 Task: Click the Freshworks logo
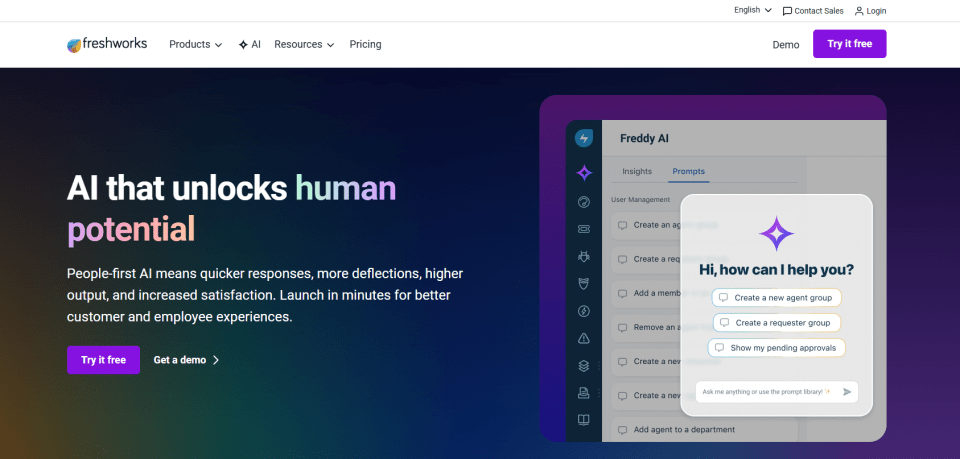click(107, 45)
